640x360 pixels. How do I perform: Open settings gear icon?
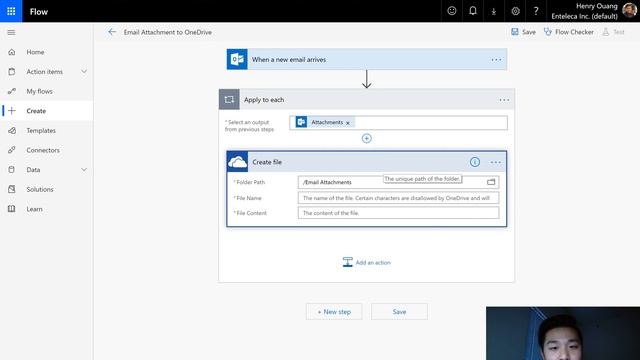516,11
